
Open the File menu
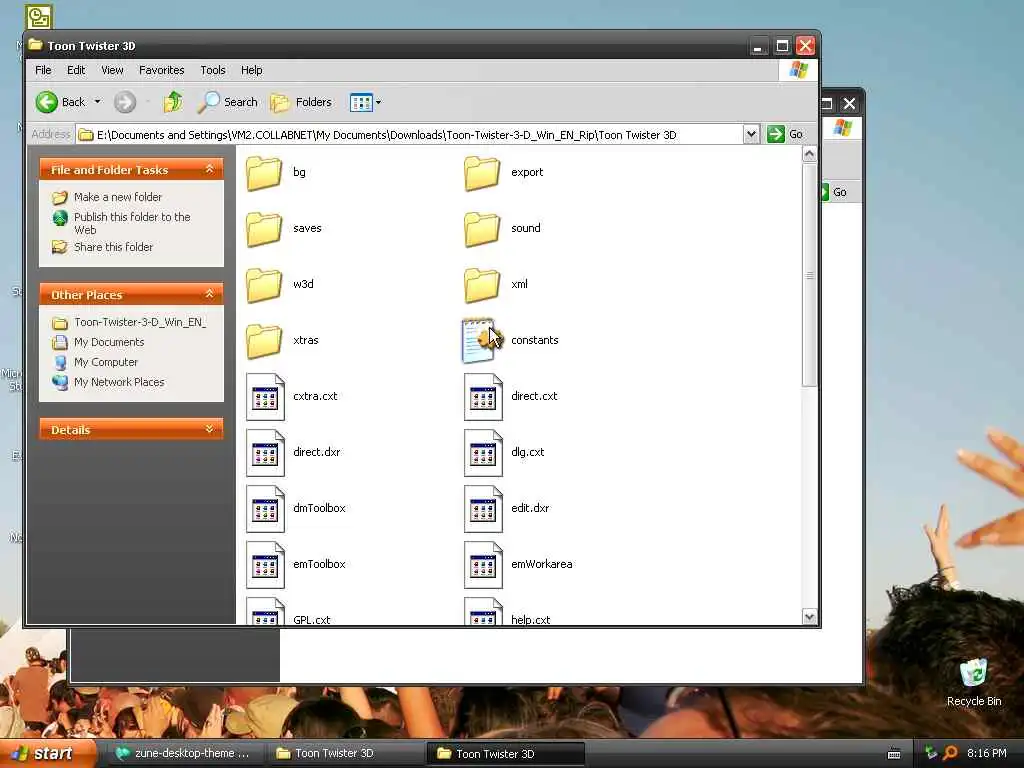coord(43,70)
